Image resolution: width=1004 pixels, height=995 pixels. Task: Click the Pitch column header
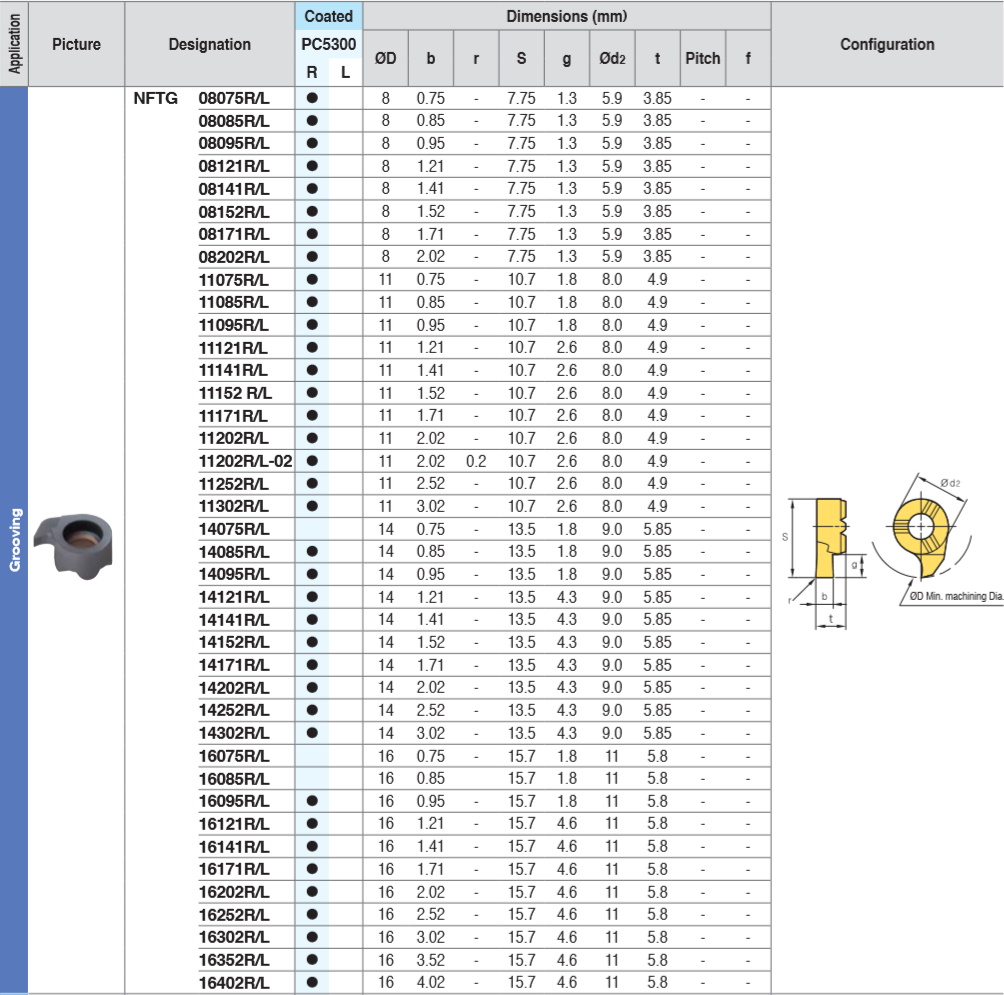coord(702,58)
